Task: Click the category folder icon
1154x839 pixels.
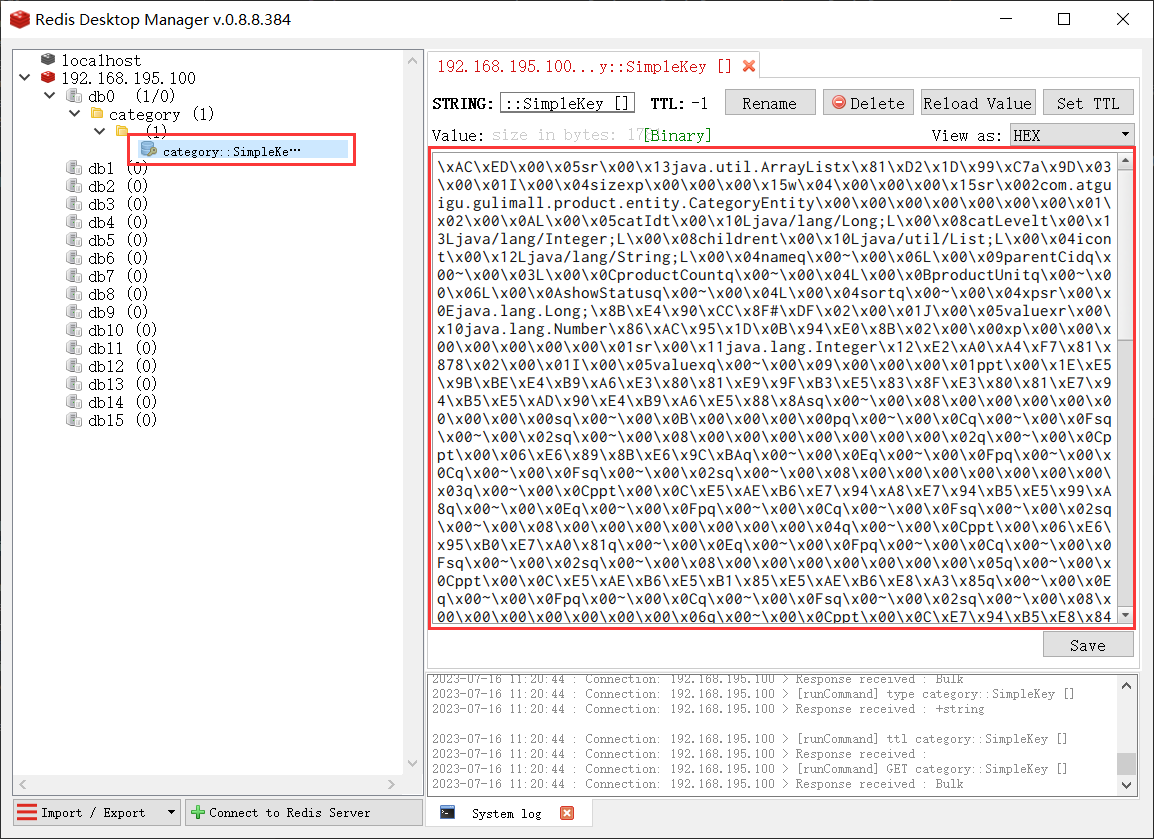Action: [x=97, y=115]
